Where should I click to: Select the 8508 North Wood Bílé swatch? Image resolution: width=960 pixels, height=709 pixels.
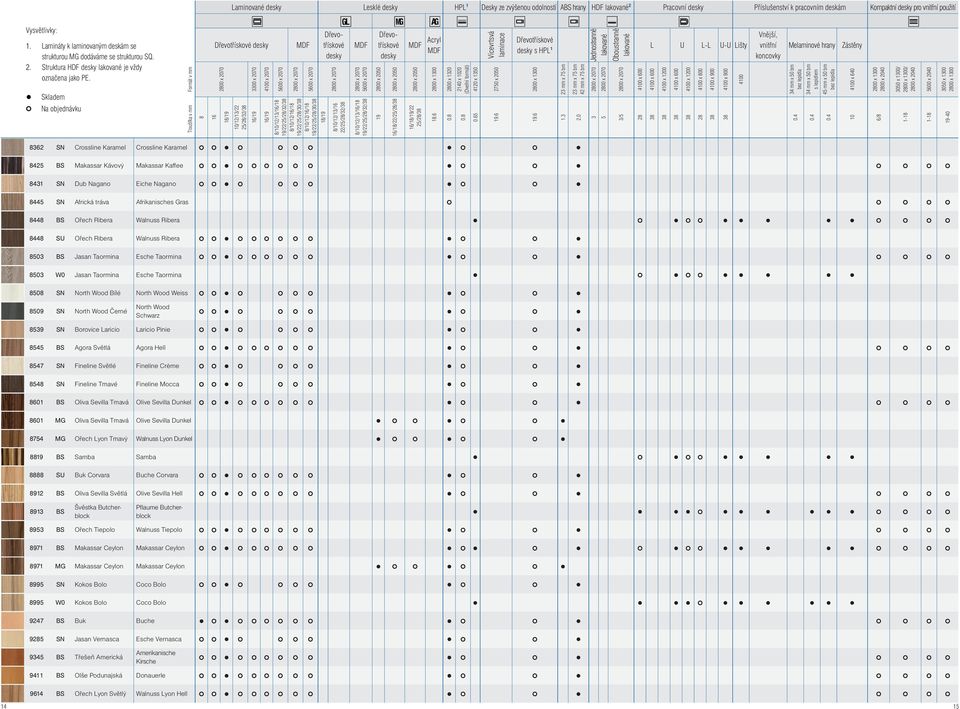pyautogui.click(x=12, y=293)
